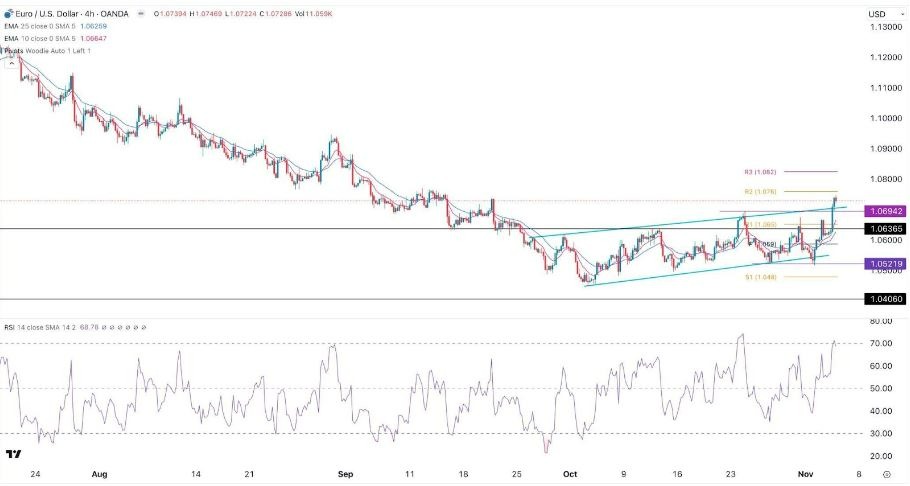The width and height of the screenshot is (910, 486).
Task: Click the purple 1.05219 price label
Action: tap(884, 264)
